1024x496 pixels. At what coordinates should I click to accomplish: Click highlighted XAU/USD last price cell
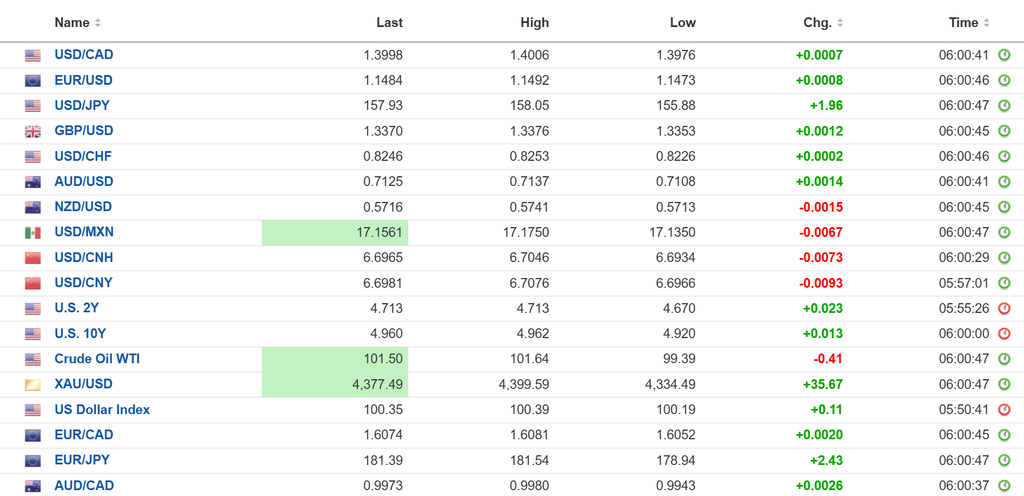335,384
